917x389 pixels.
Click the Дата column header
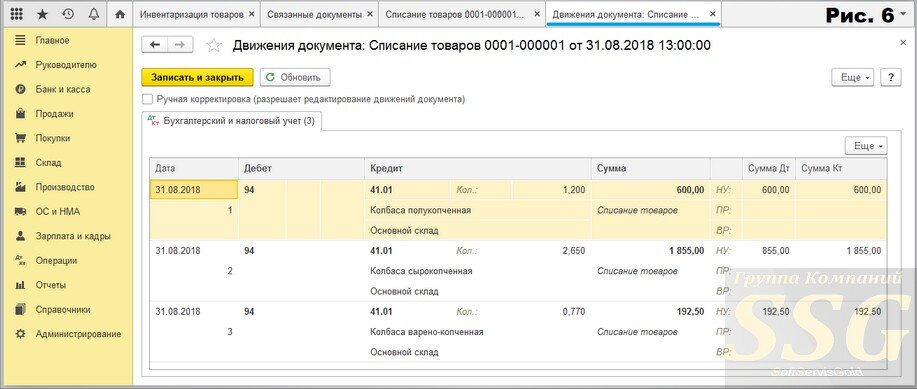194,168
